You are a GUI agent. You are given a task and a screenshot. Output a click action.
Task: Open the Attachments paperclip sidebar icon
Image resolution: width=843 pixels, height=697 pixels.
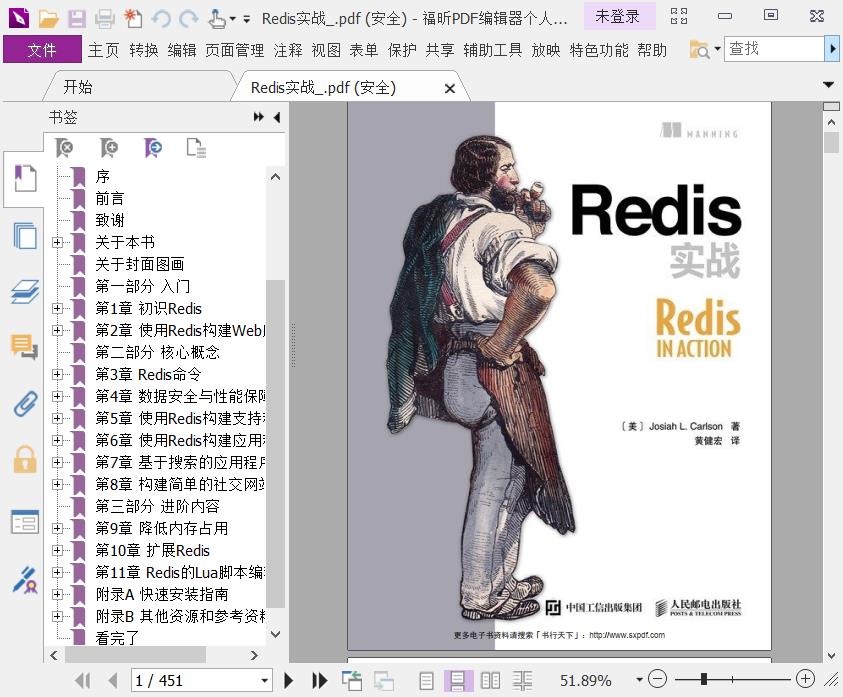[x=25, y=403]
